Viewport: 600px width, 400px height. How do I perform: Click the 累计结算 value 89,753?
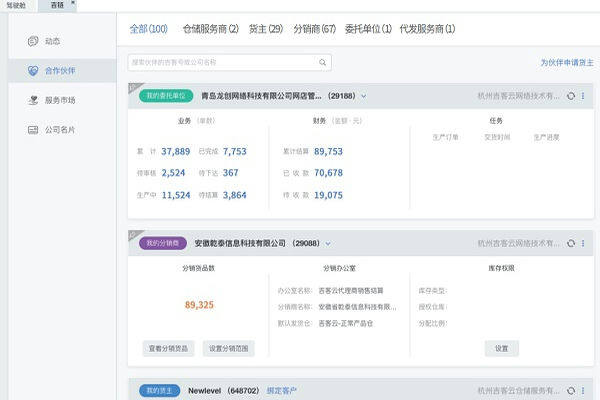(x=328, y=152)
